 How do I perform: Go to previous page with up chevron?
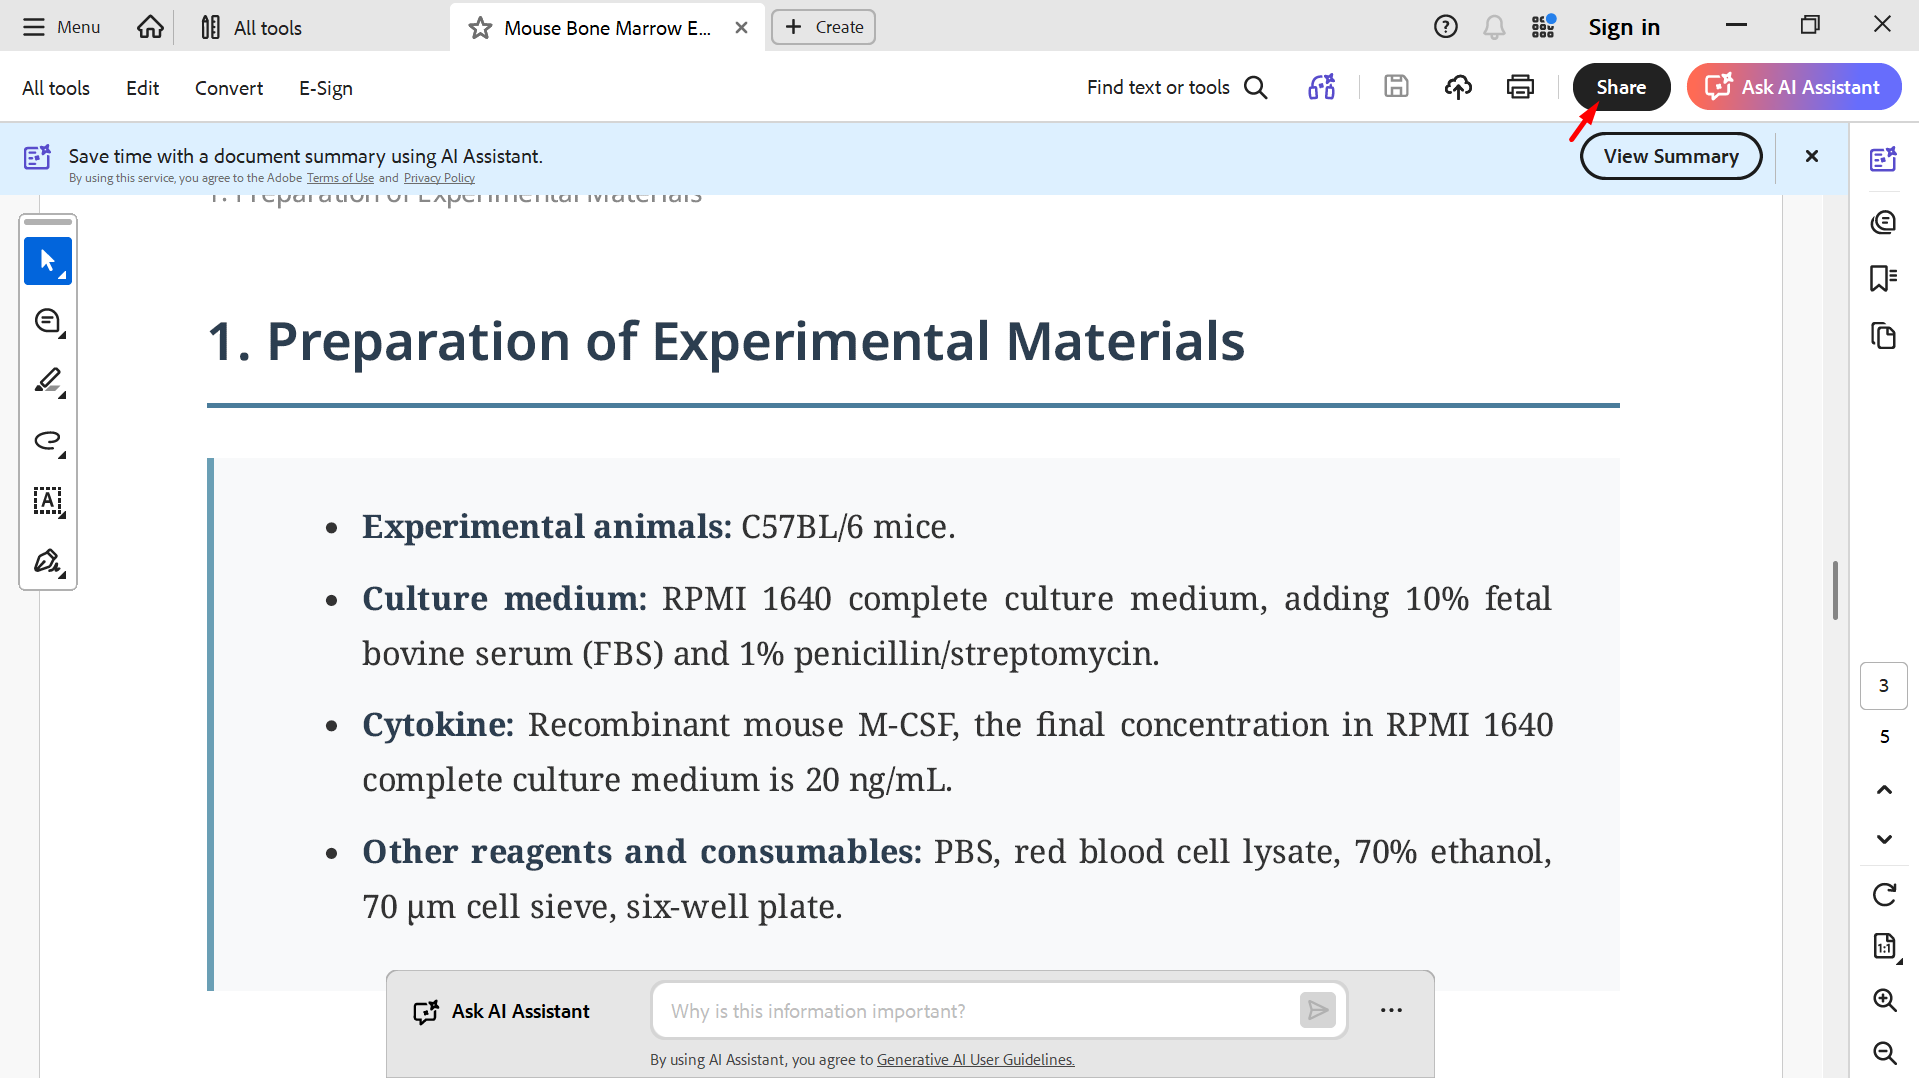click(1884, 790)
